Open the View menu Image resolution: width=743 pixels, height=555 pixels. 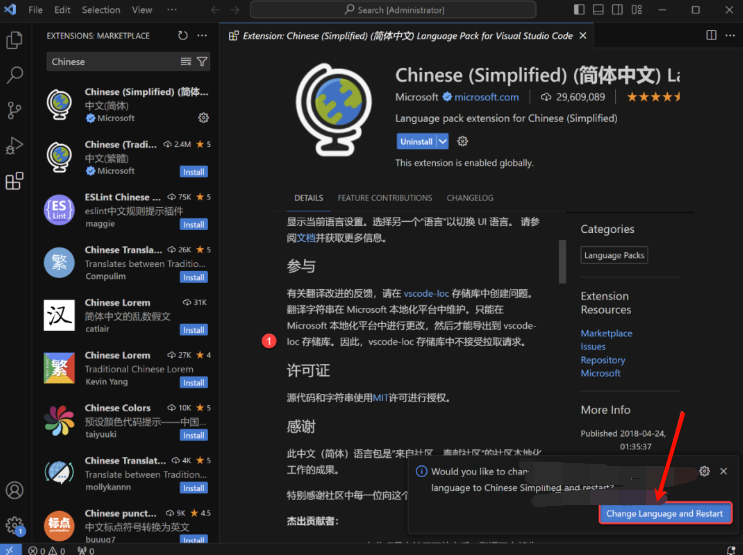click(x=142, y=9)
